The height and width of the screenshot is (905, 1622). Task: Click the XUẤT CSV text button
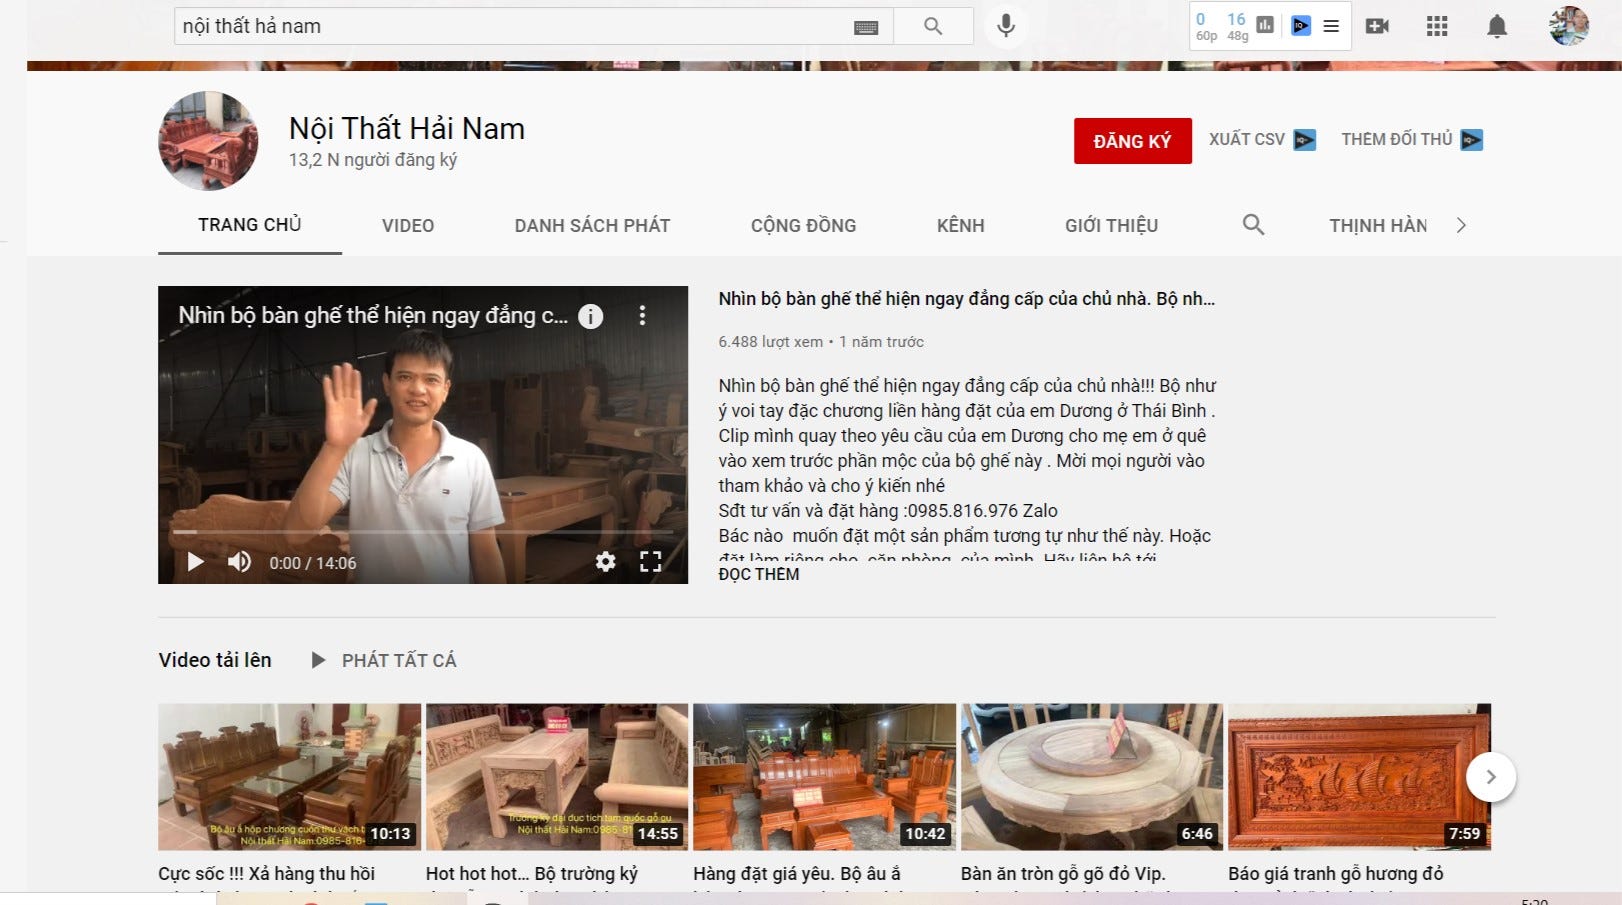pyautogui.click(x=1247, y=139)
